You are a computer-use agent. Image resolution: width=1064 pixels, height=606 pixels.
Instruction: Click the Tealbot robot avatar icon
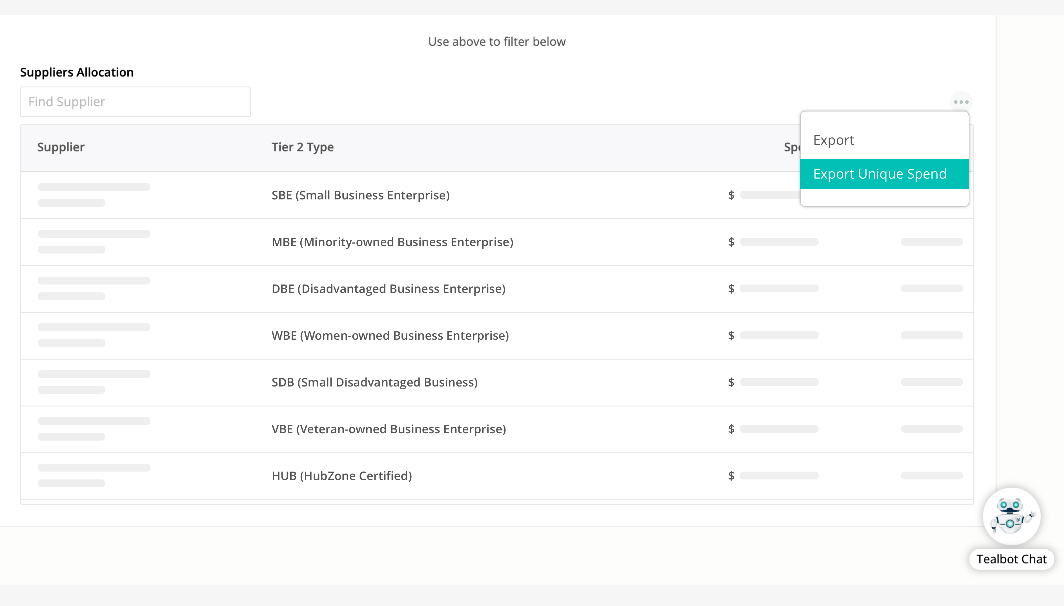1011,516
